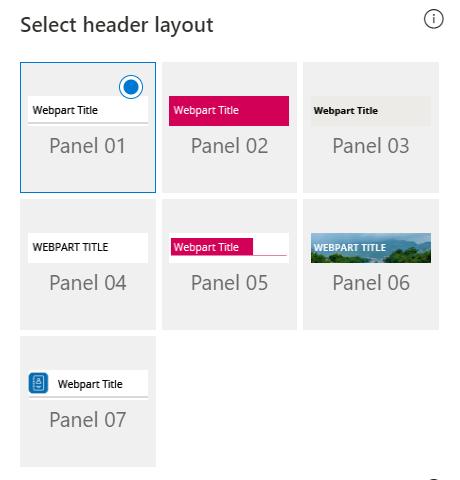Click the pink tab title preview in Panel 05
This screenshot has width=460, height=480.
(212, 247)
